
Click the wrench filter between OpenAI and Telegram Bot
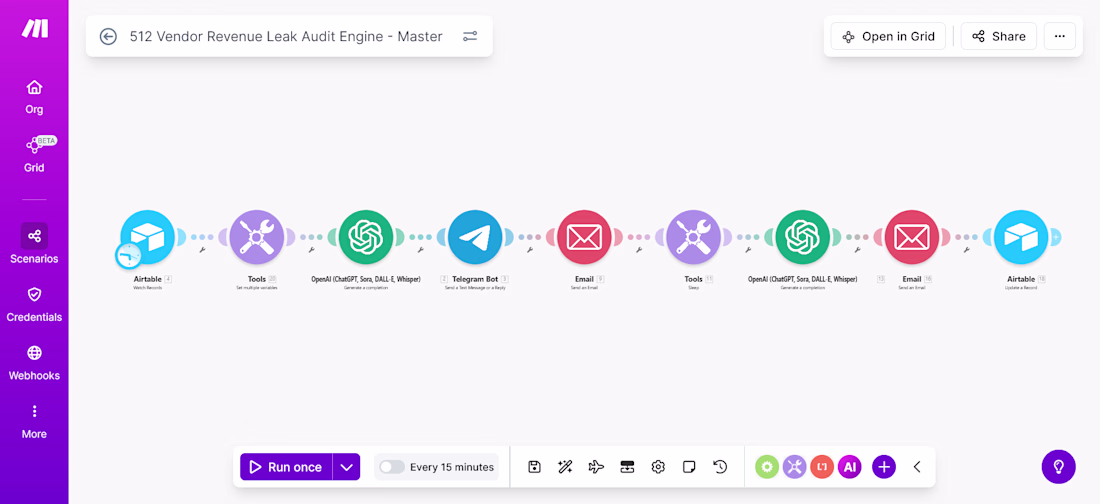420,249
